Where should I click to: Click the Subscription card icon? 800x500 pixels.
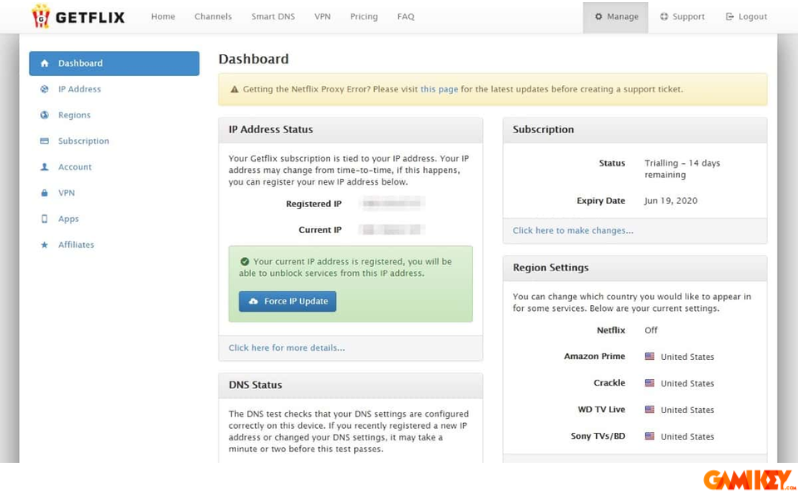click(x=44, y=141)
